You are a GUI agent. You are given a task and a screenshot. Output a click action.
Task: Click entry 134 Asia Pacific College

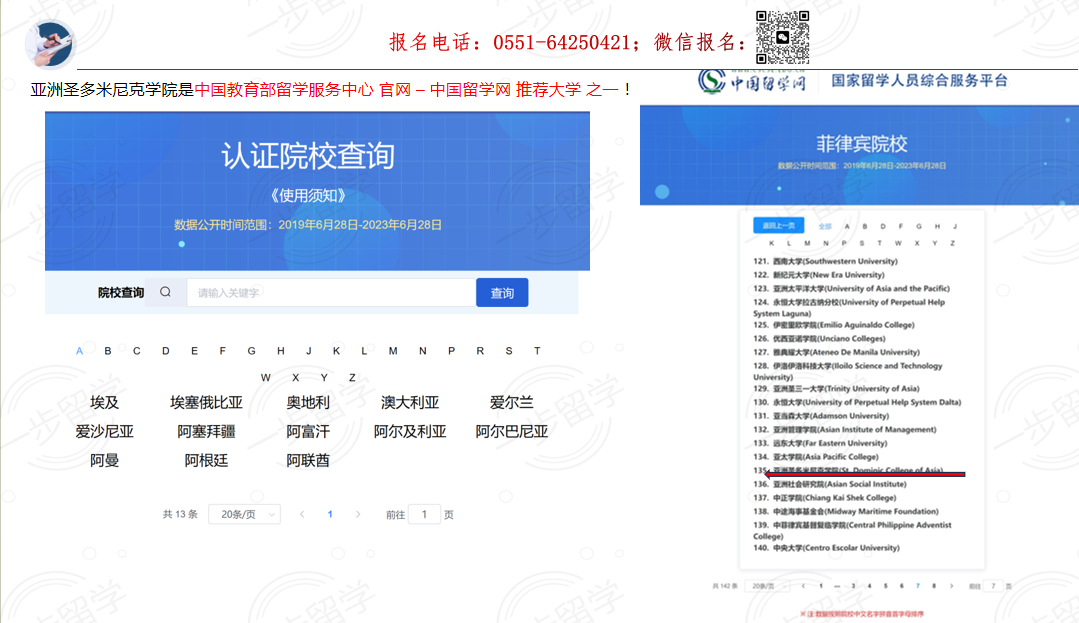point(815,457)
